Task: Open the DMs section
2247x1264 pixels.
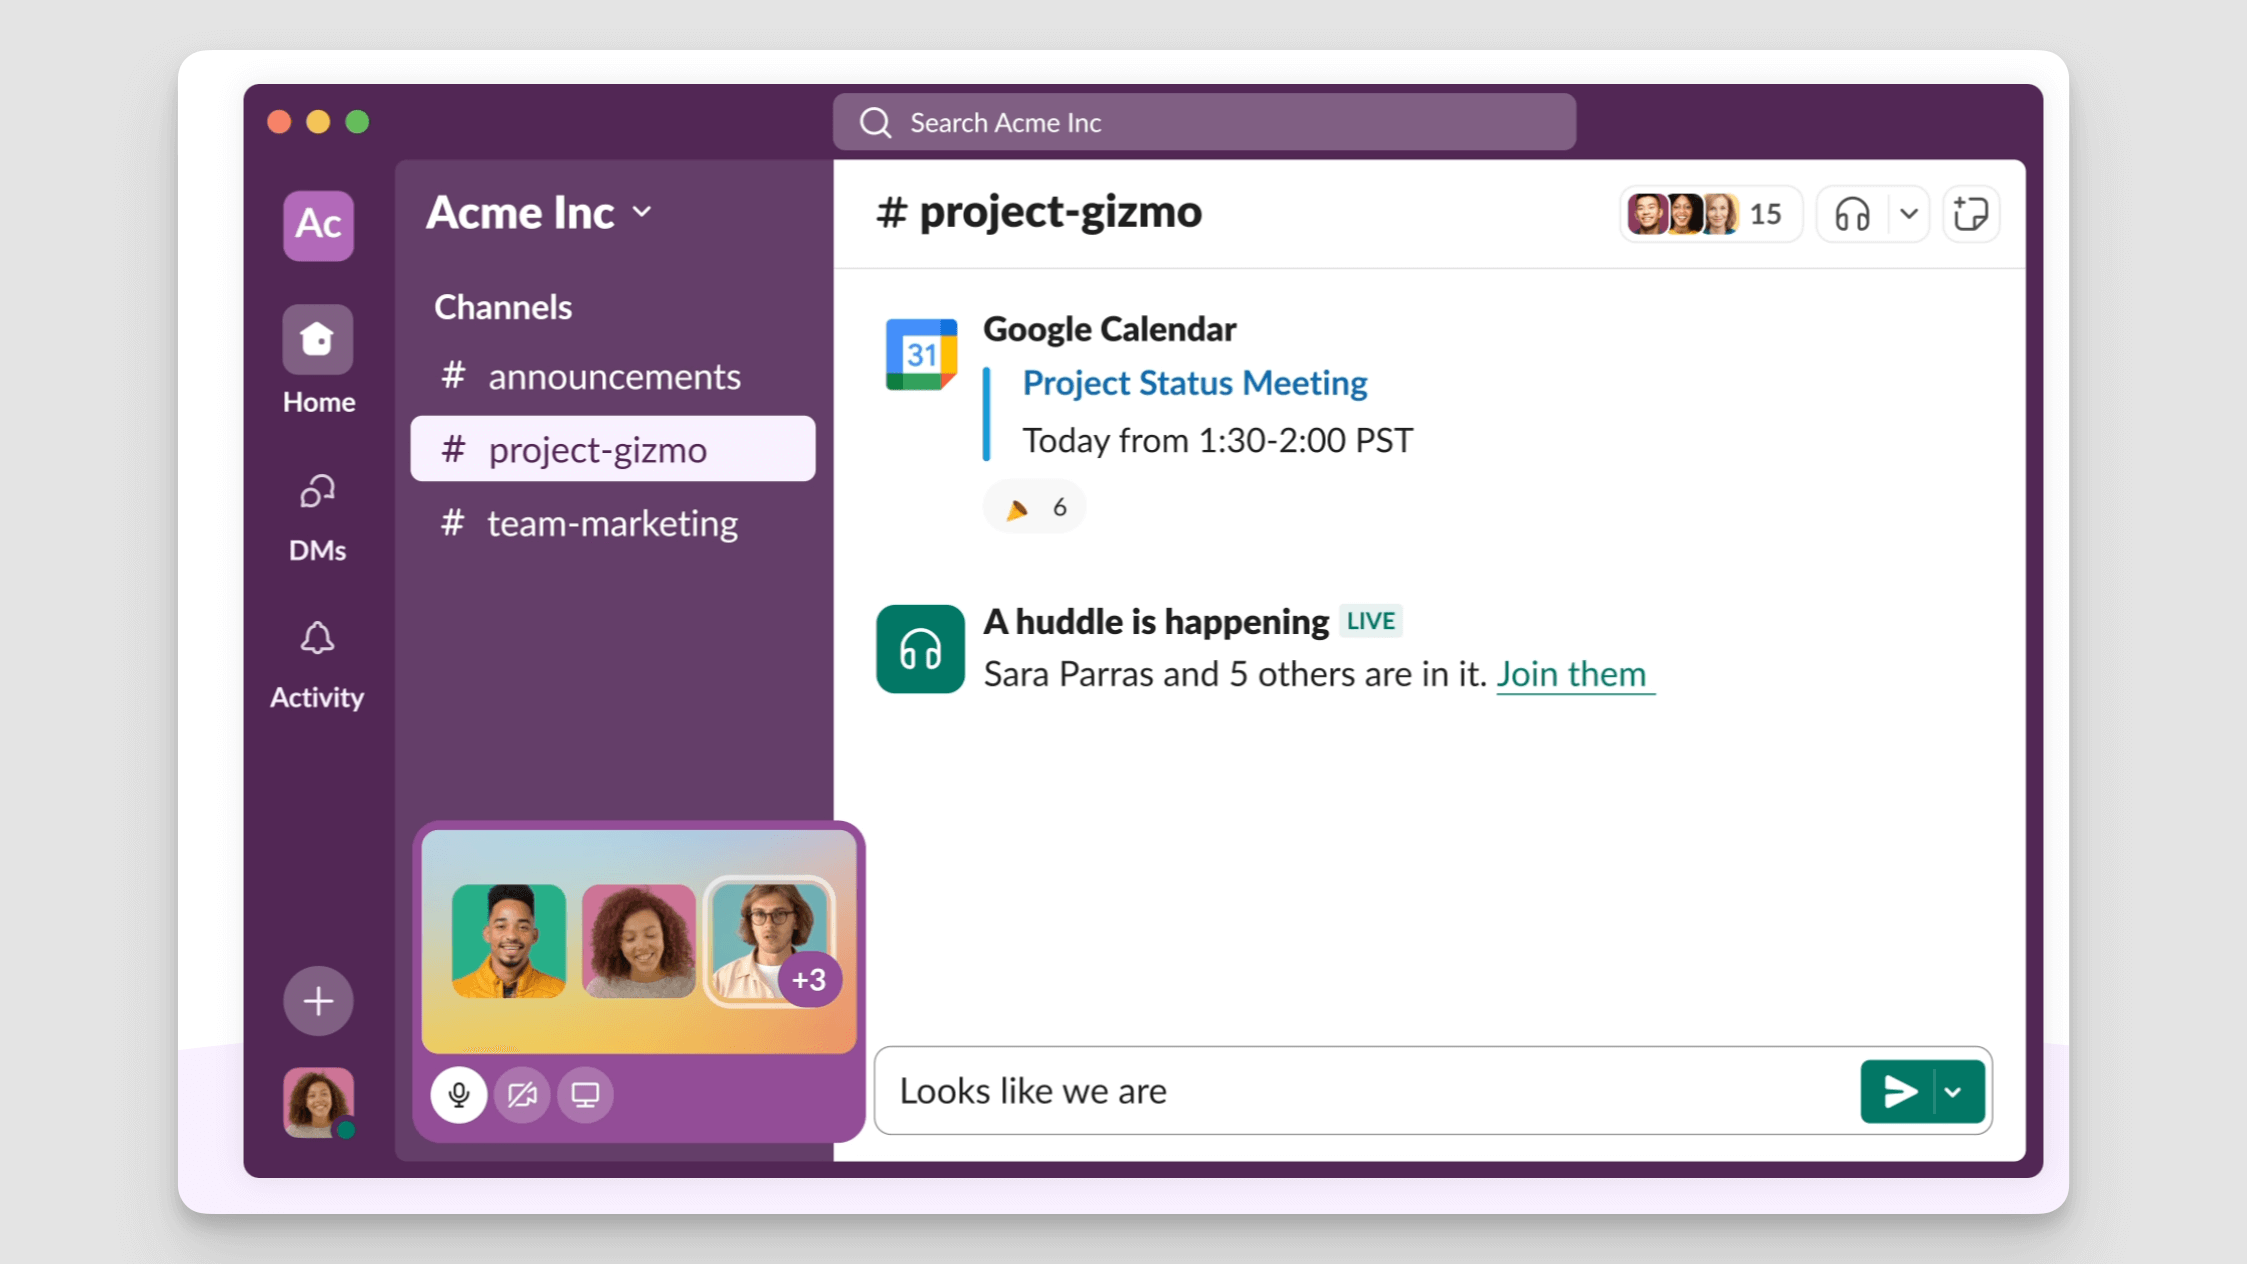Action: [x=317, y=510]
